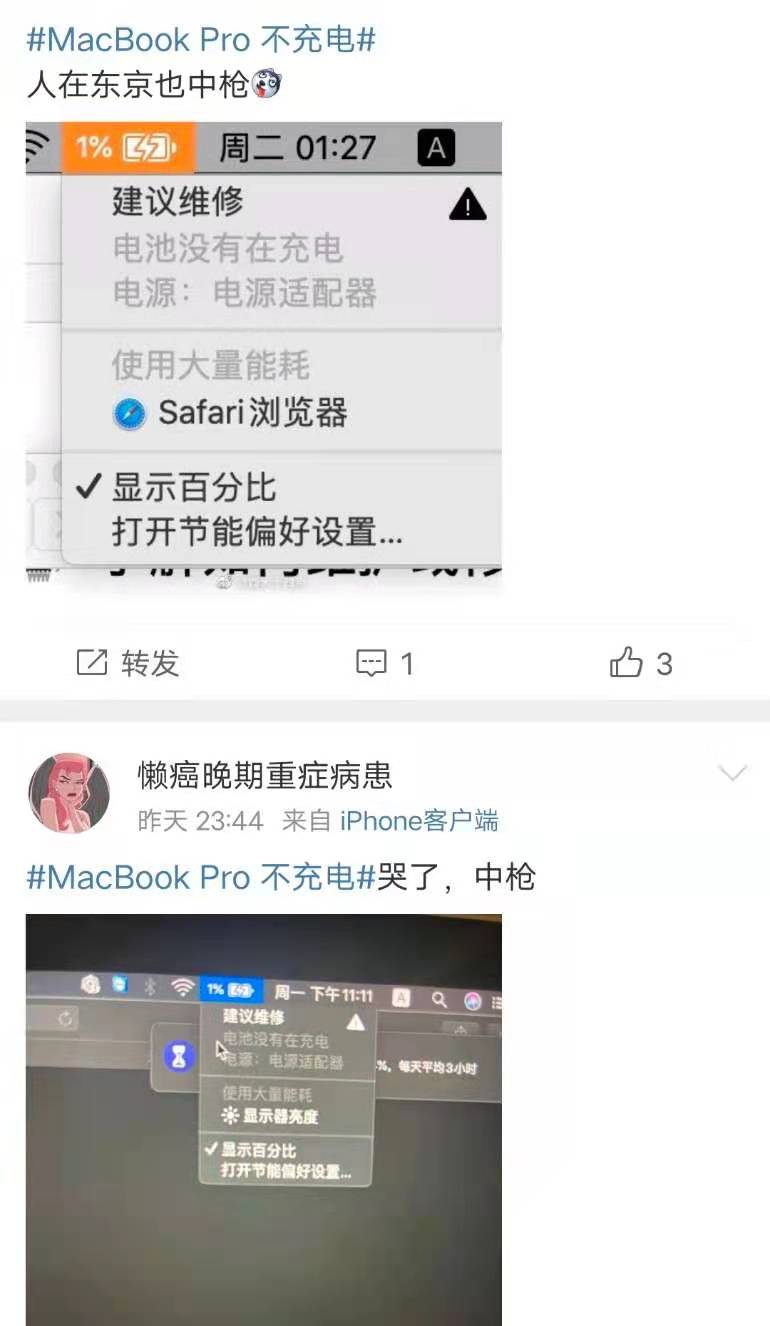Screen dimensions: 770x1326
Task: Expand the post options chevron beside username
Action: click(x=733, y=773)
